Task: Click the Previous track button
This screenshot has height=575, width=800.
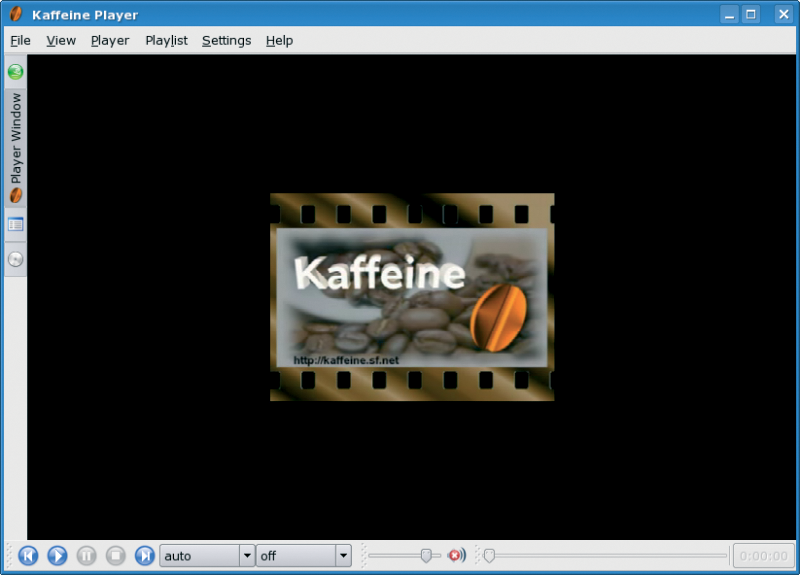Action: coord(28,556)
